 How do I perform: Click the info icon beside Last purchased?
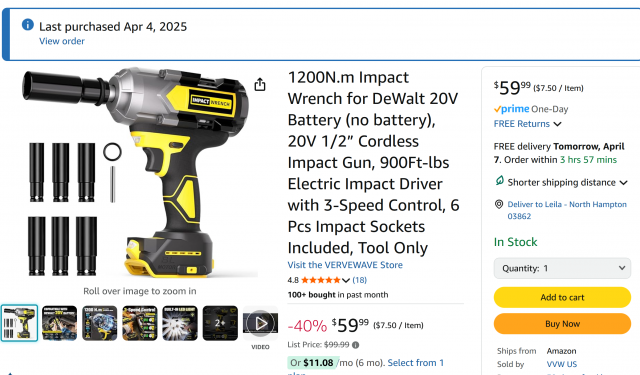tap(27, 25)
